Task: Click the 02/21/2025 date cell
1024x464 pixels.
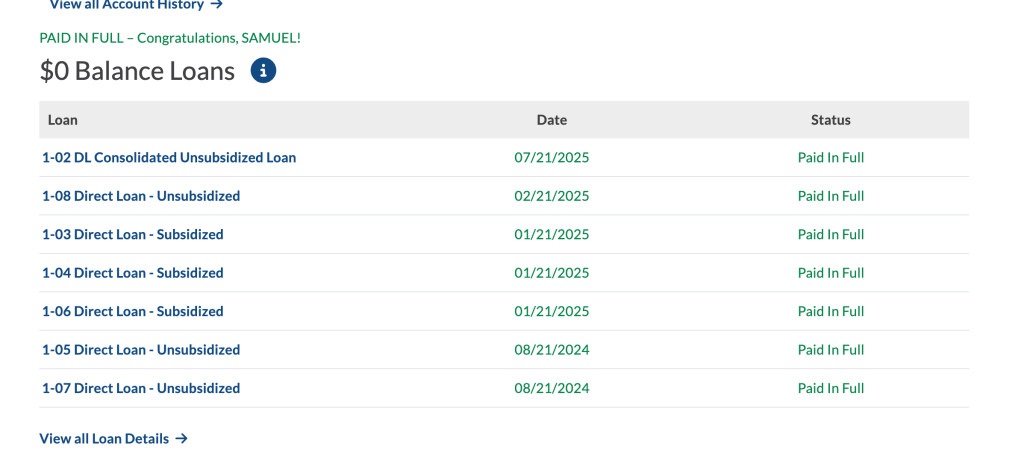Action: (551, 196)
